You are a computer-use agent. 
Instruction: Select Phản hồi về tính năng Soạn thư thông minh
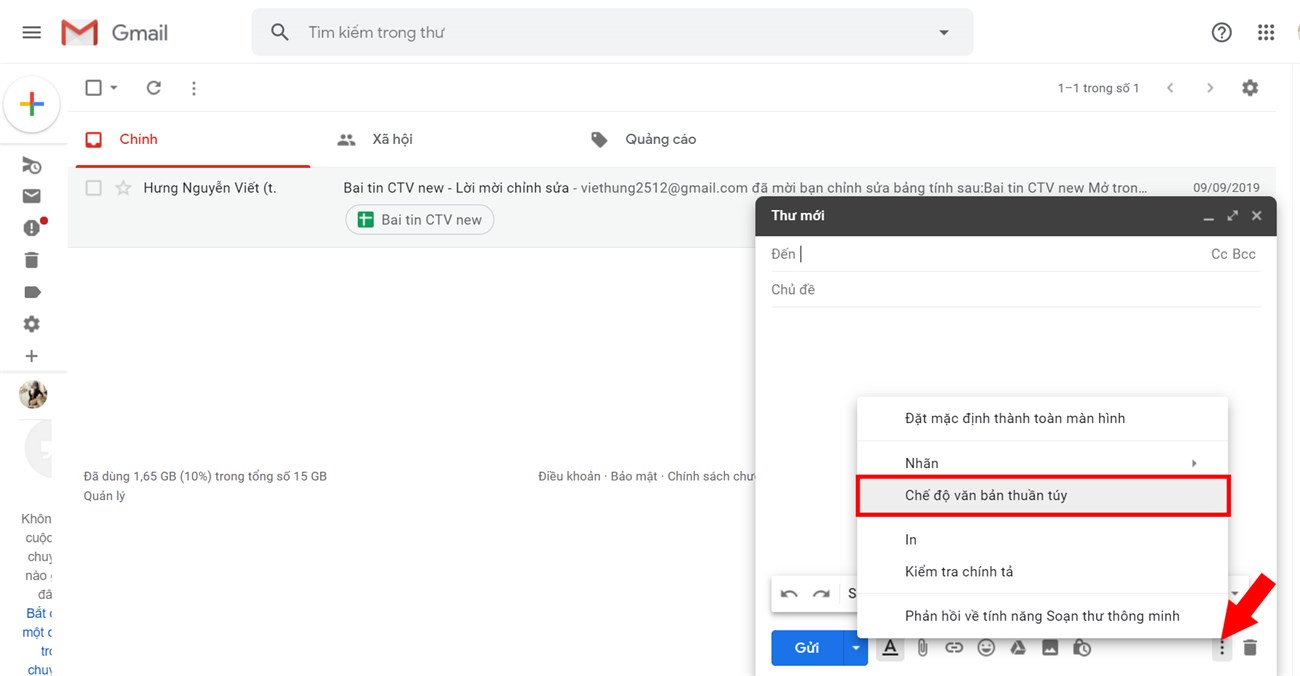1042,616
